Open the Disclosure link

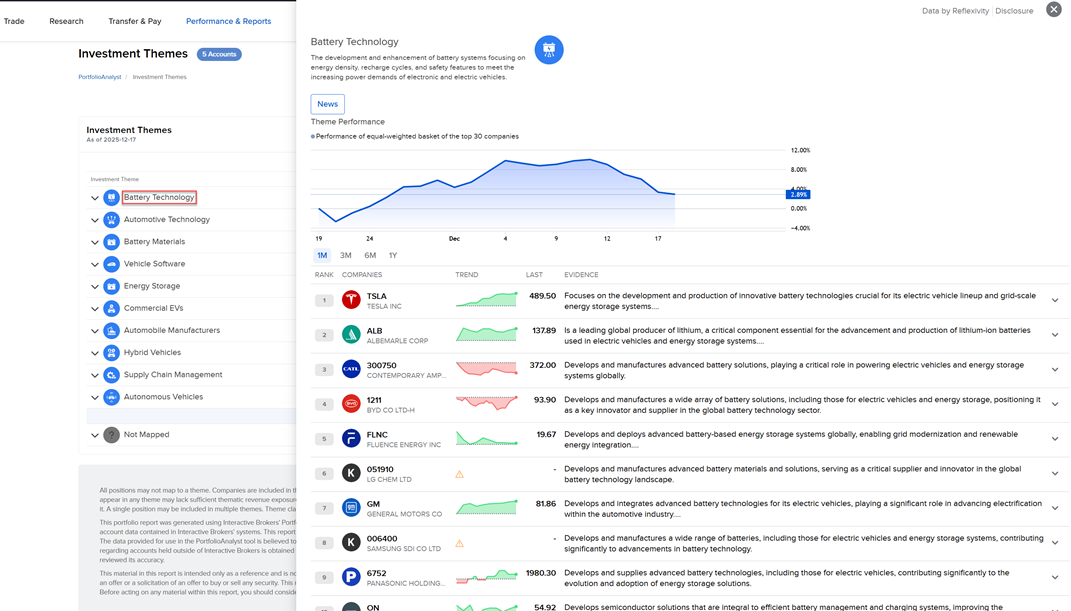coord(1014,11)
